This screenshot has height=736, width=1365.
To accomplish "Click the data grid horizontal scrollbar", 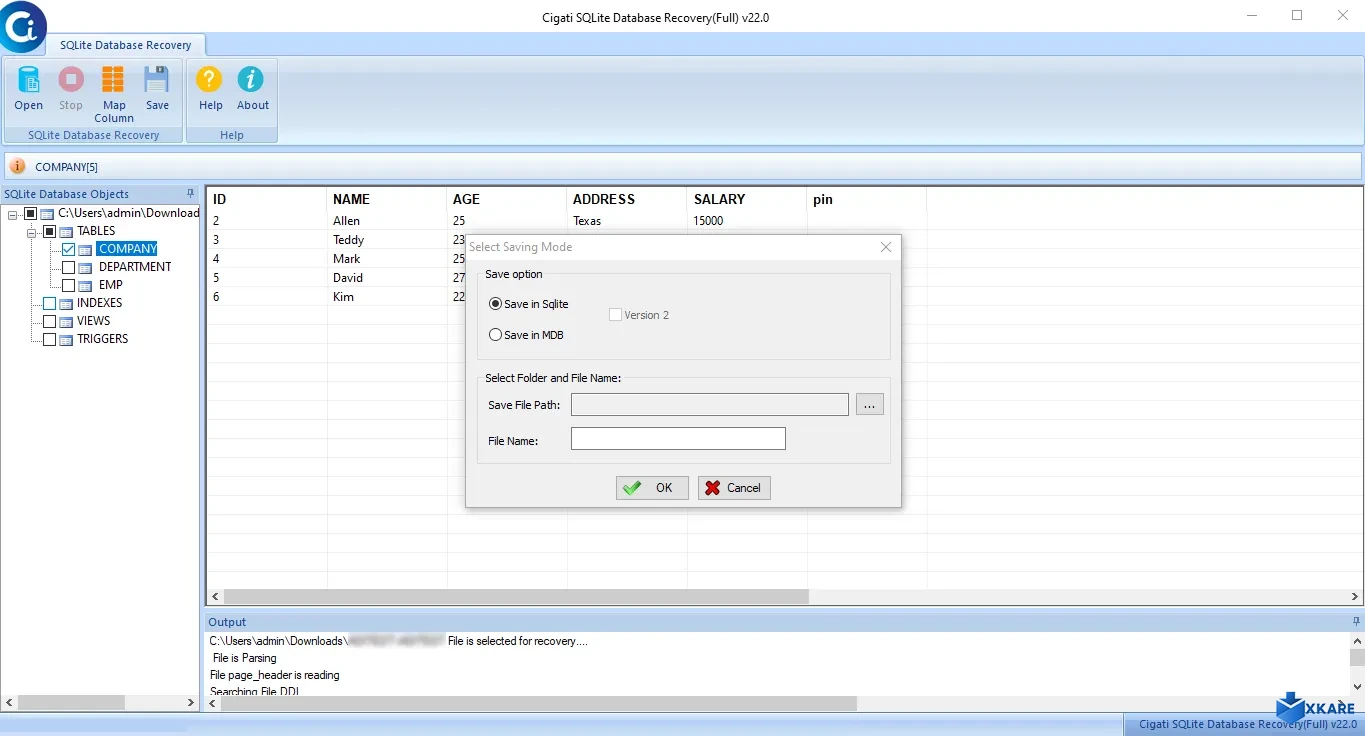I will [x=516, y=596].
